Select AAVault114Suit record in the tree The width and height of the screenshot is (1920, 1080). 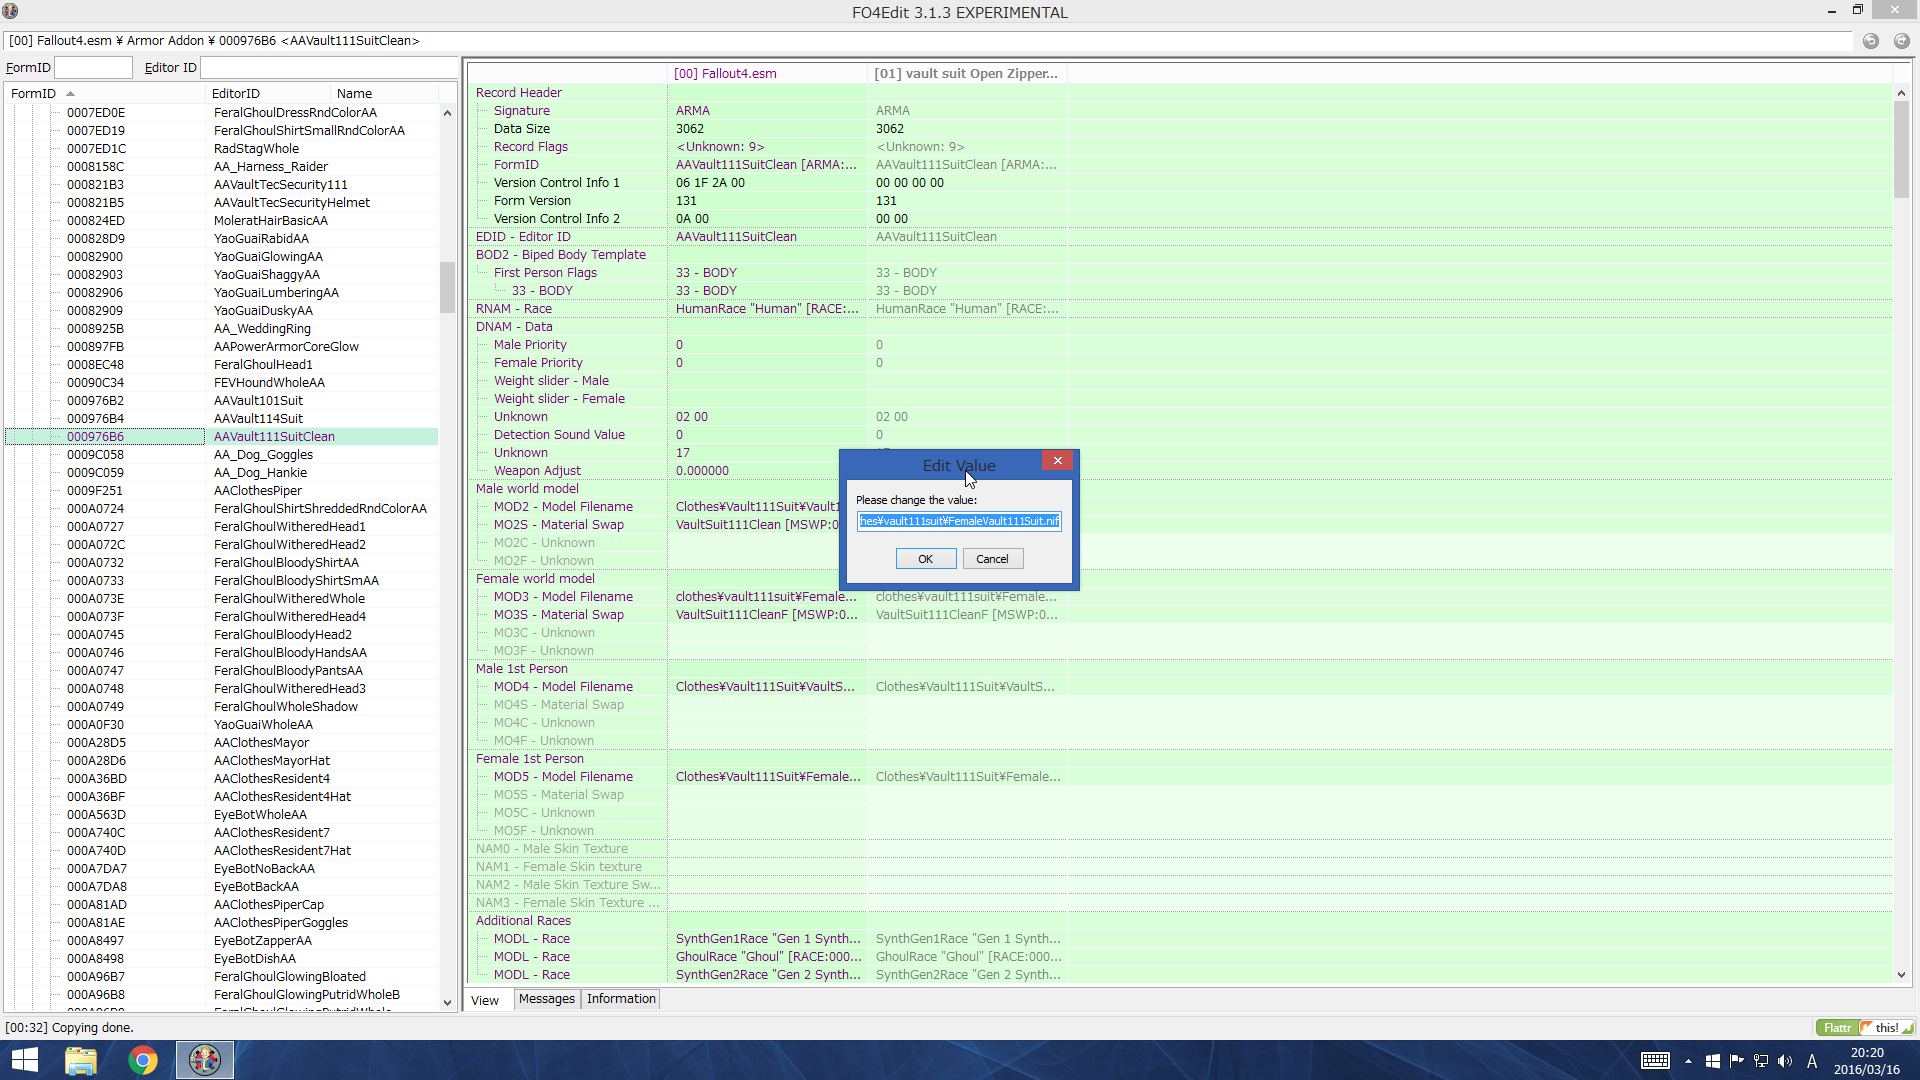click(258, 418)
